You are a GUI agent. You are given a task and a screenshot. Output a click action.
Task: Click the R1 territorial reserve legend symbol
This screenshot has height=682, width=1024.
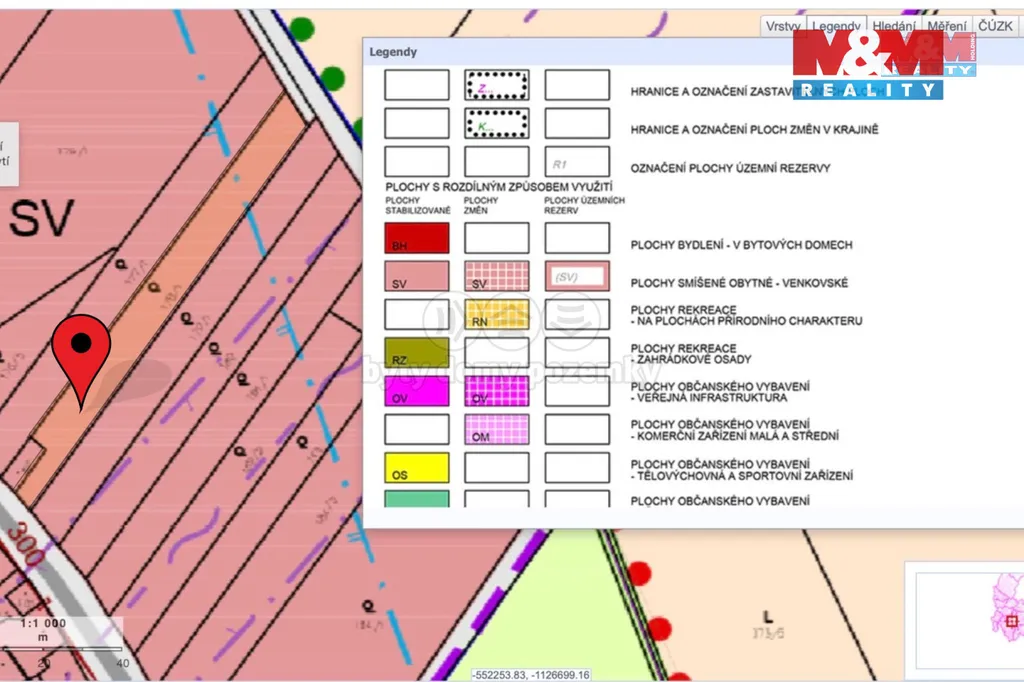[577, 162]
